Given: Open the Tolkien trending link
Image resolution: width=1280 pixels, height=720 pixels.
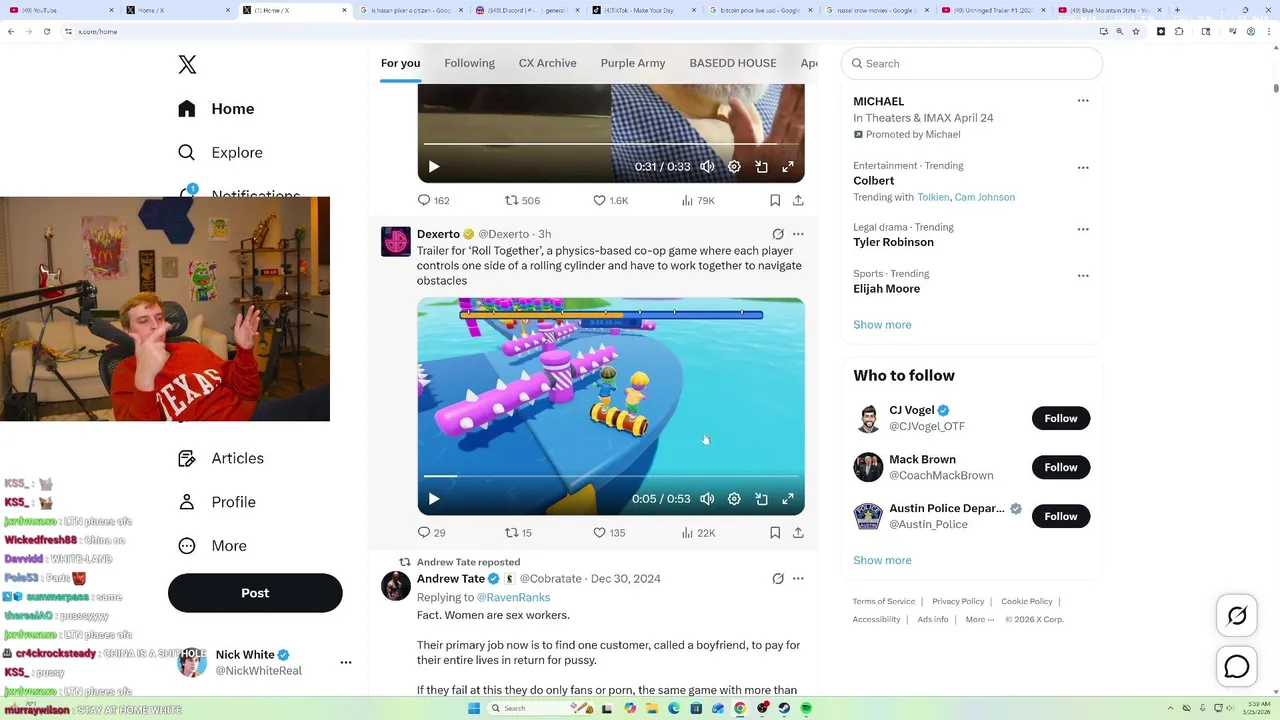Looking at the screenshot, I should (933, 197).
